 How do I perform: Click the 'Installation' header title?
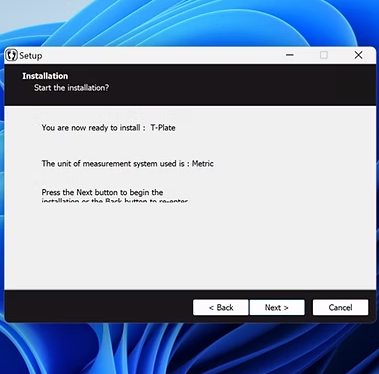[45, 76]
